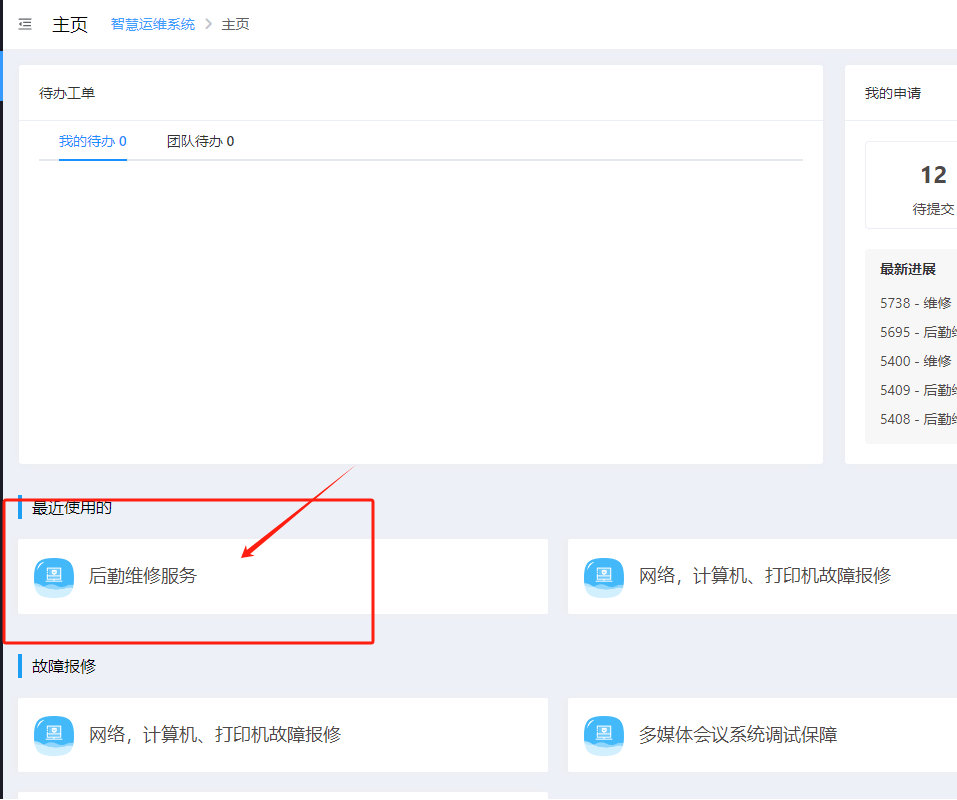Open progress entry 5409
The width and height of the screenshot is (957, 800).
click(x=918, y=390)
